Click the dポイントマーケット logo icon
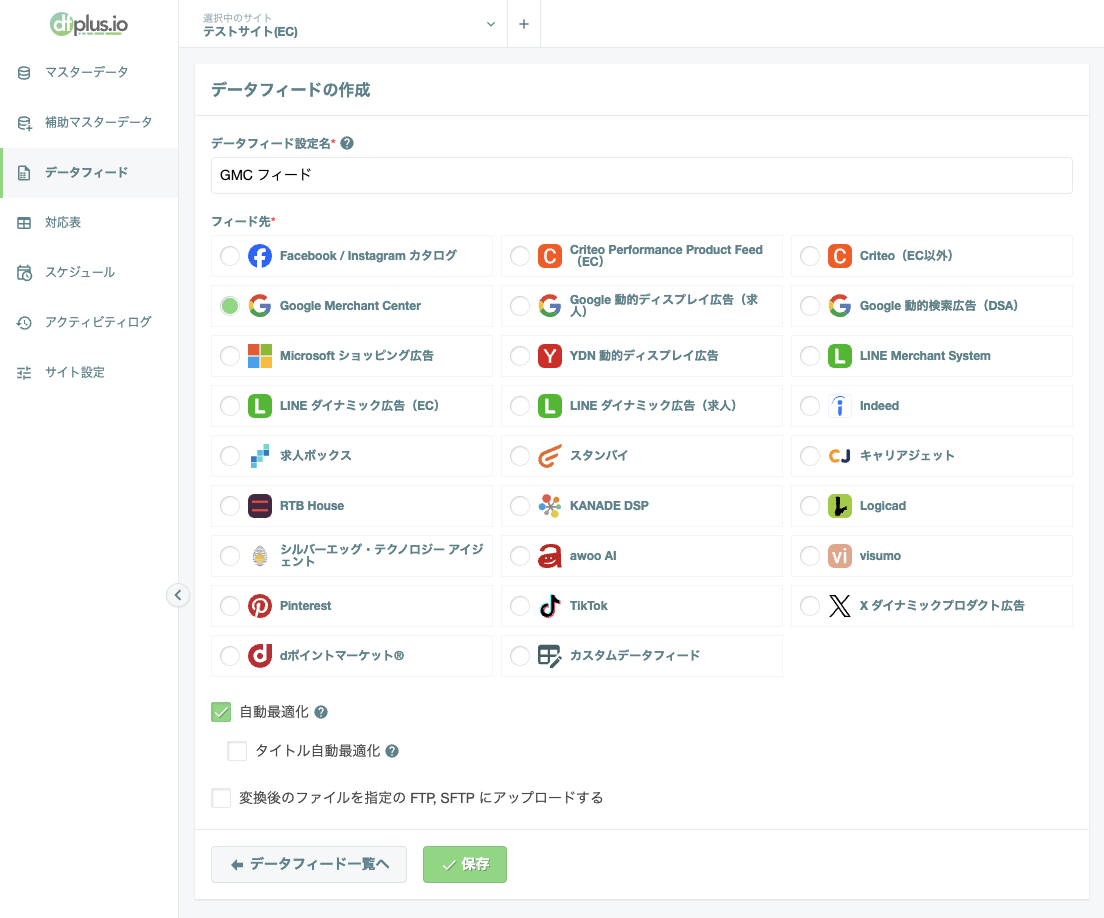1104x918 pixels. [260, 655]
